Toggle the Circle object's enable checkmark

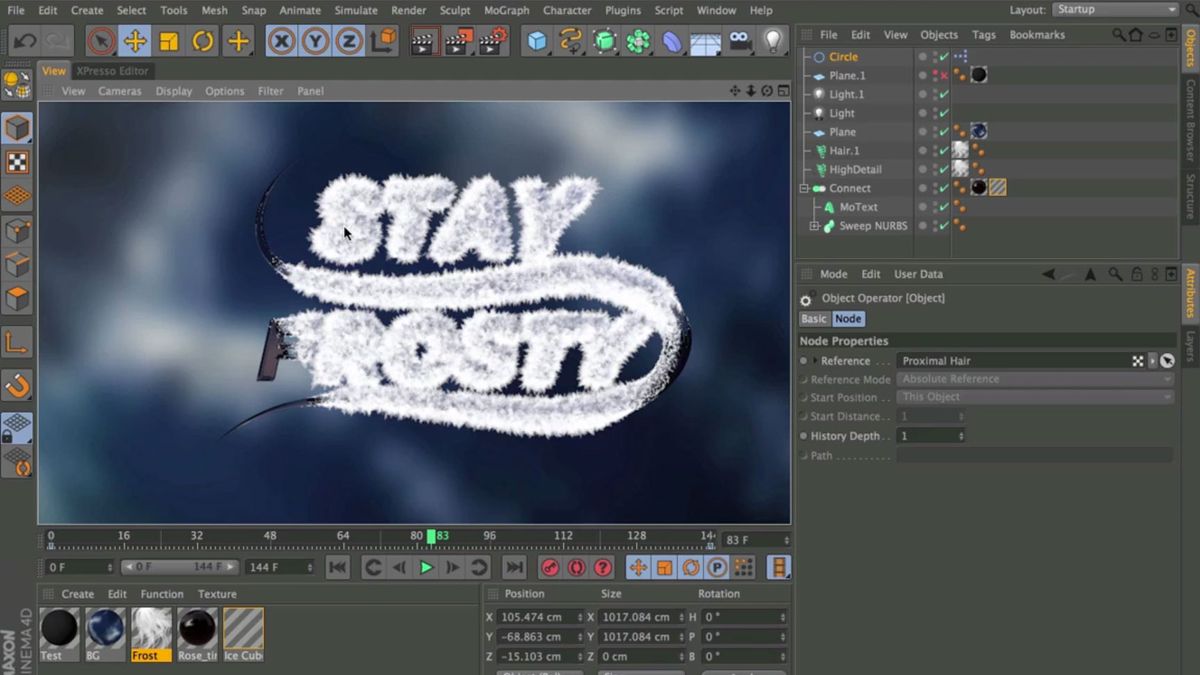click(944, 57)
